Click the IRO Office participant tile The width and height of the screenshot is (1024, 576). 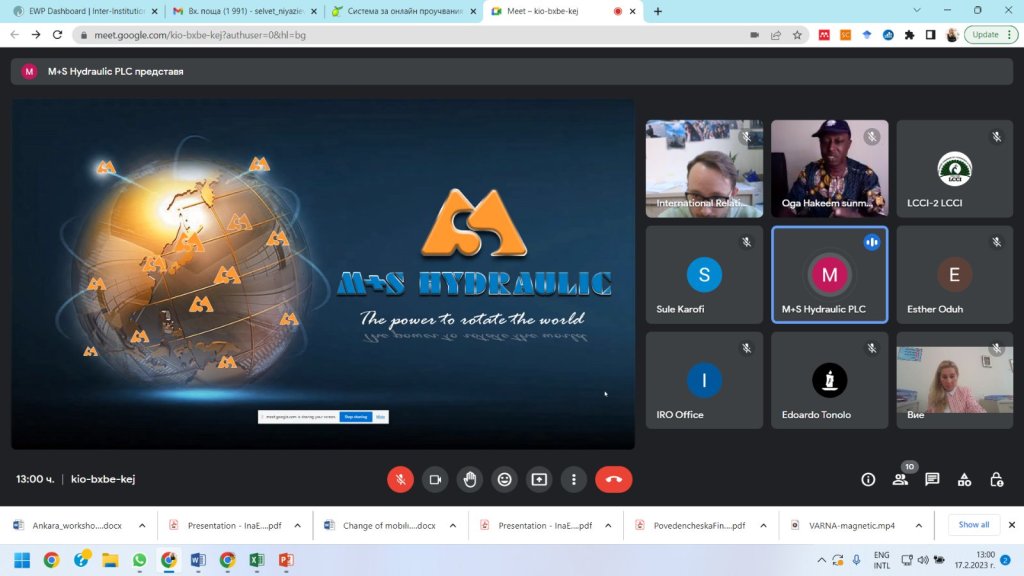tap(704, 380)
